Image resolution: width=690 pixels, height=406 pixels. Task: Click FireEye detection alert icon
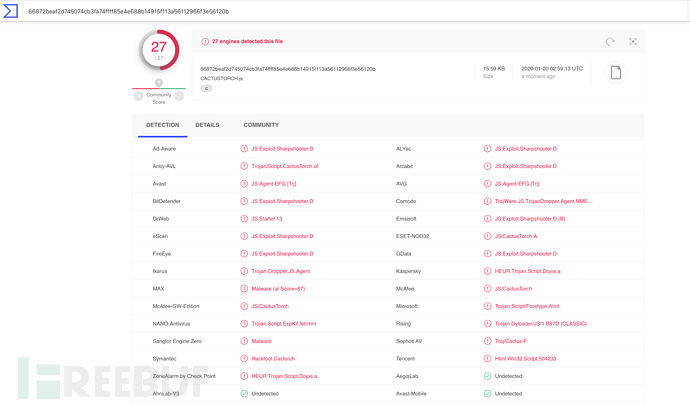pos(244,254)
